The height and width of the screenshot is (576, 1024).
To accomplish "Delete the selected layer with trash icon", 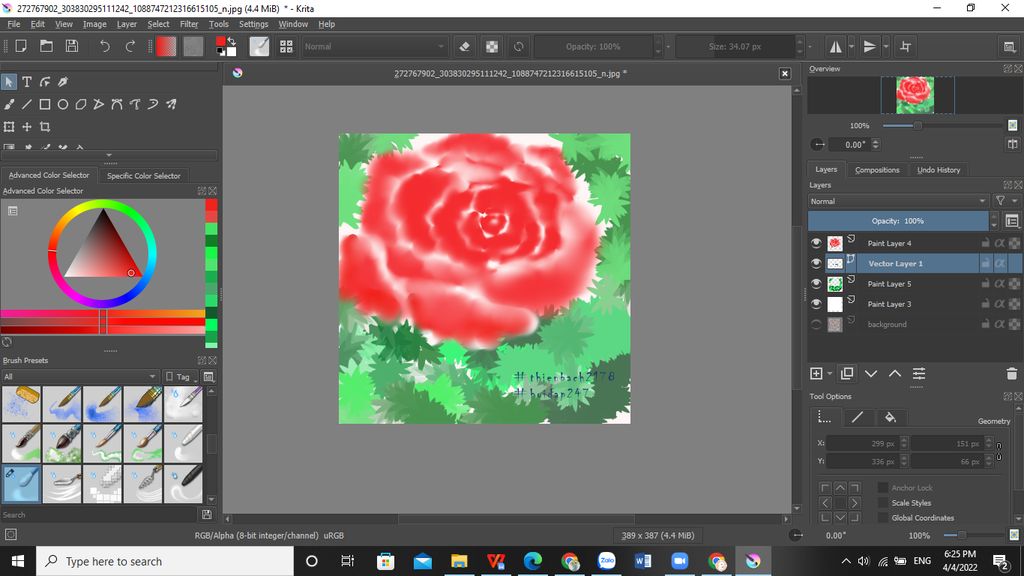I will tap(1012, 374).
